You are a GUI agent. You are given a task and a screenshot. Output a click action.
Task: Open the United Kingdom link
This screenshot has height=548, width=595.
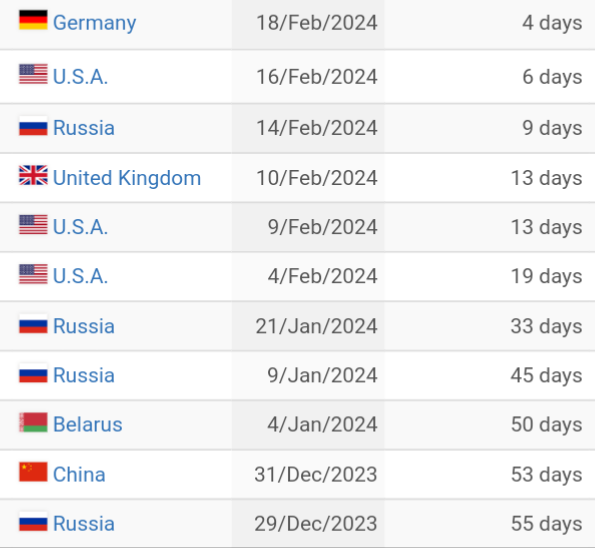(127, 178)
